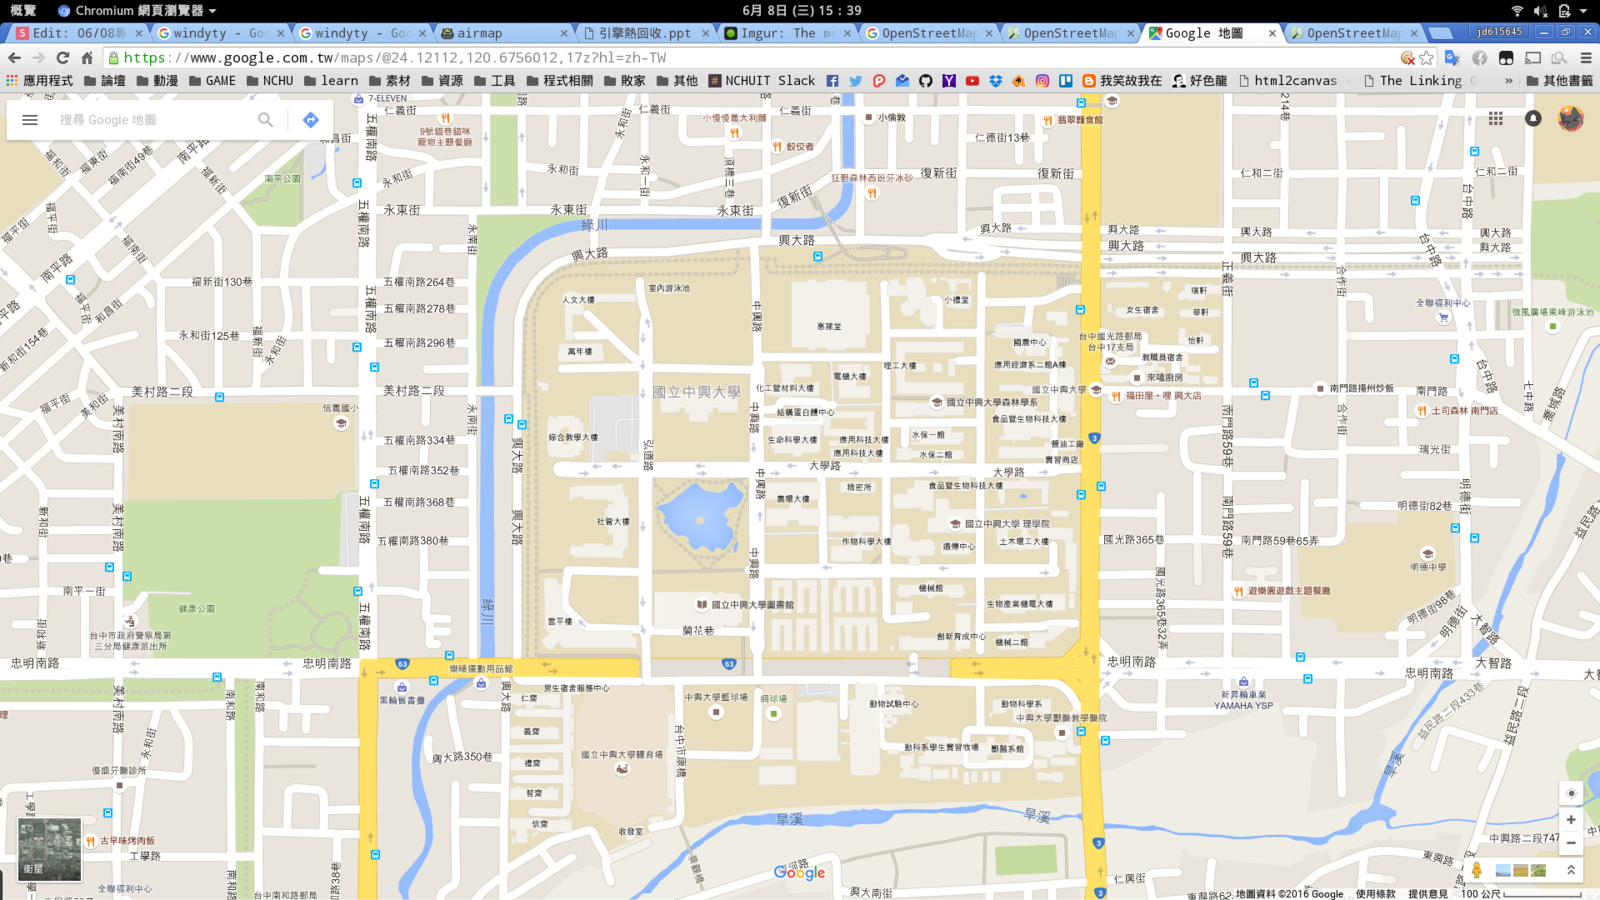Open the volume indicator in the top bar
Screen dimensions: 1600x900
tap(1540, 11)
